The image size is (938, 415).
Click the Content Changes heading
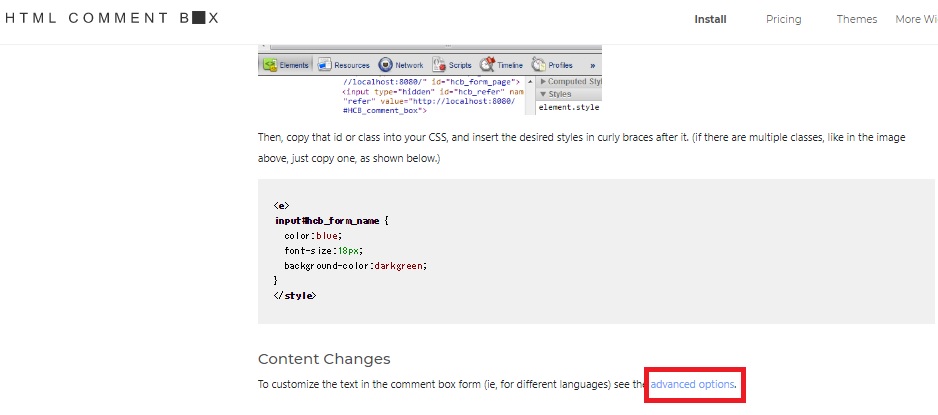tap(324, 359)
